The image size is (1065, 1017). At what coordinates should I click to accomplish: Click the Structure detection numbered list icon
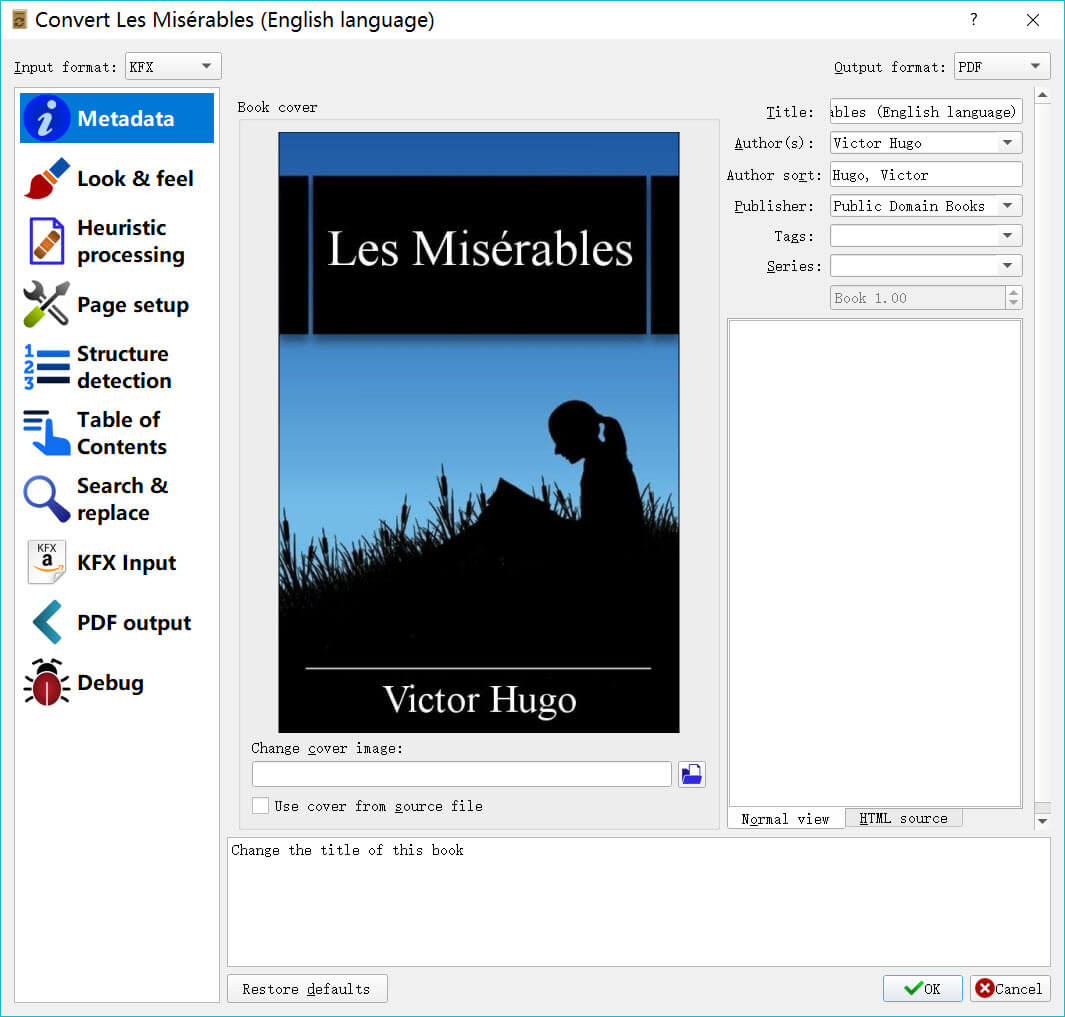[46, 367]
